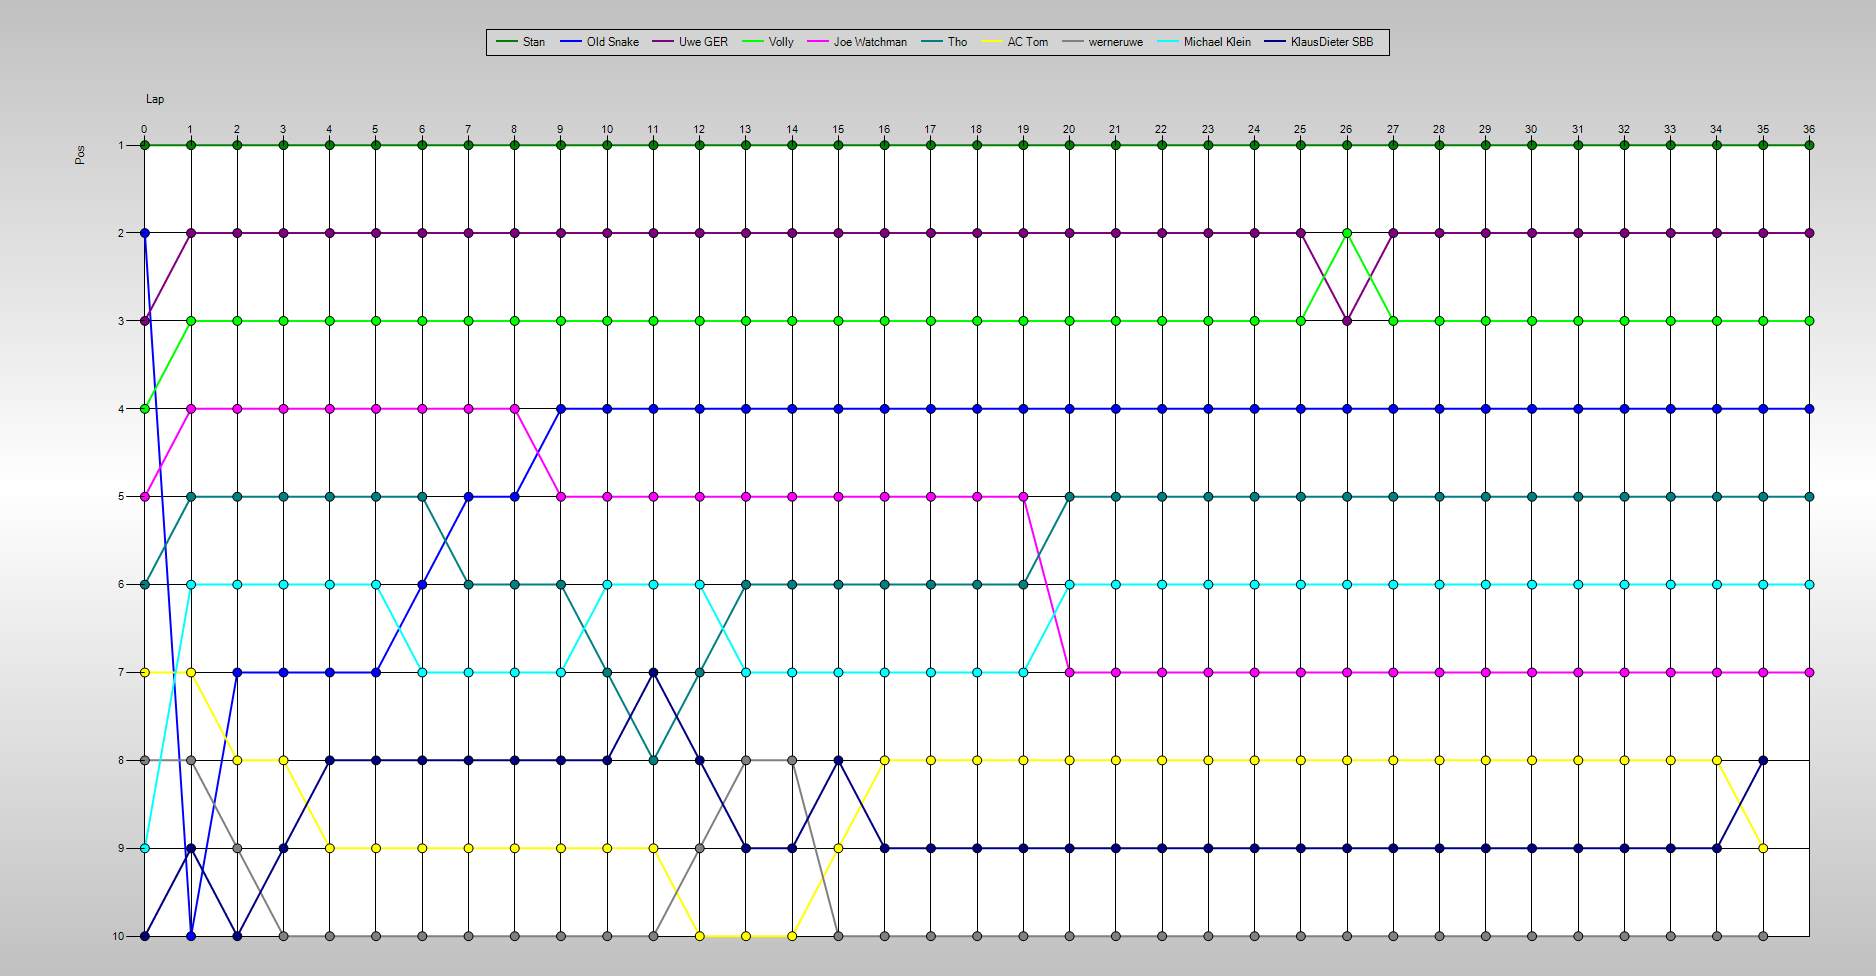Click werneruwe's gray marker at lap 0 position 8
This screenshot has height=976, width=1876.
145,760
